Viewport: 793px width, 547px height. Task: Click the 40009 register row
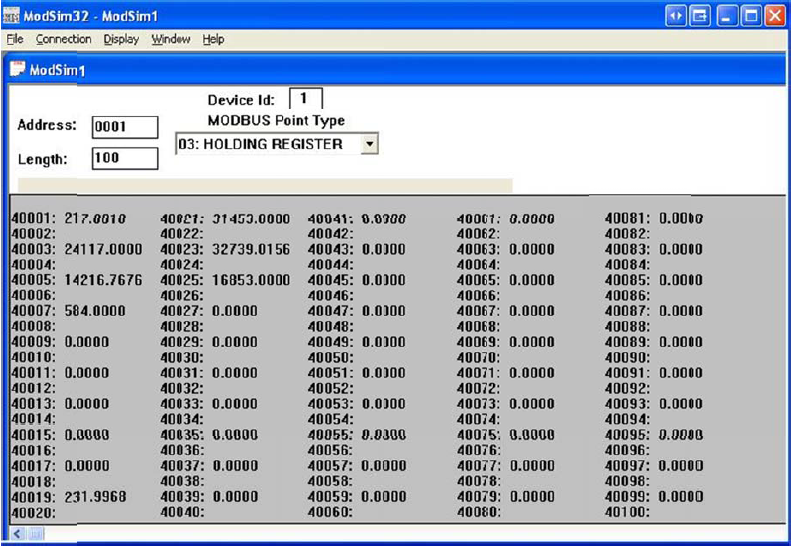60,342
